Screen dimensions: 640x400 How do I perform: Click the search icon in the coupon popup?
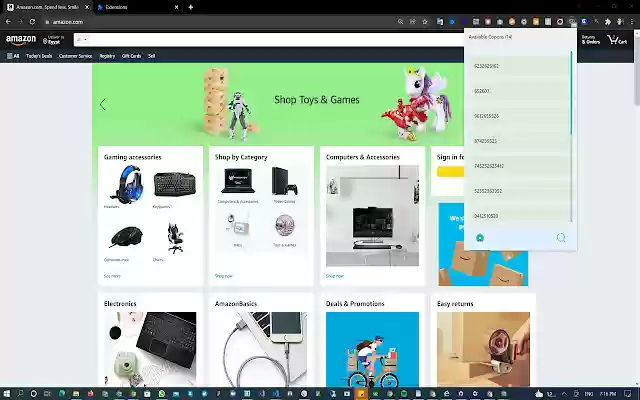pyautogui.click(x=561, y=238)
